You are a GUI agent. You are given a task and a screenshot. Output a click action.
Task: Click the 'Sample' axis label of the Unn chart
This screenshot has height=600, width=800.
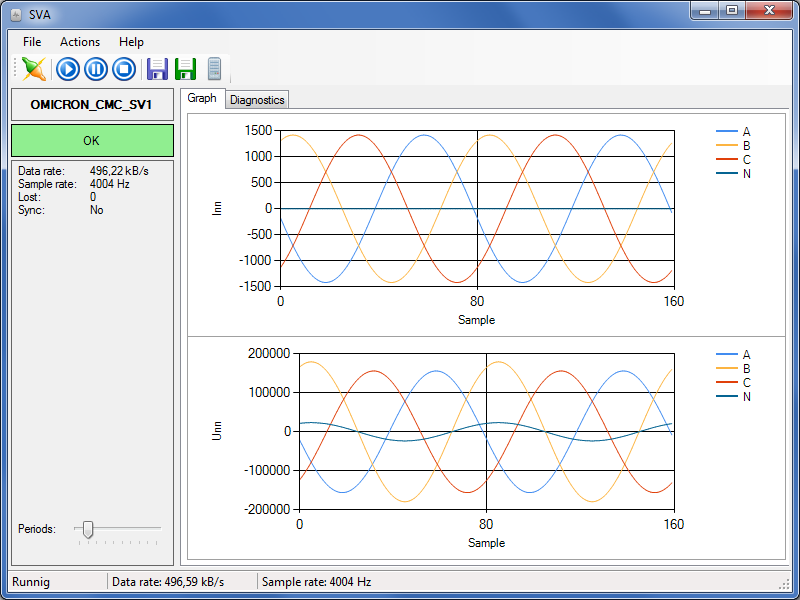486,543
